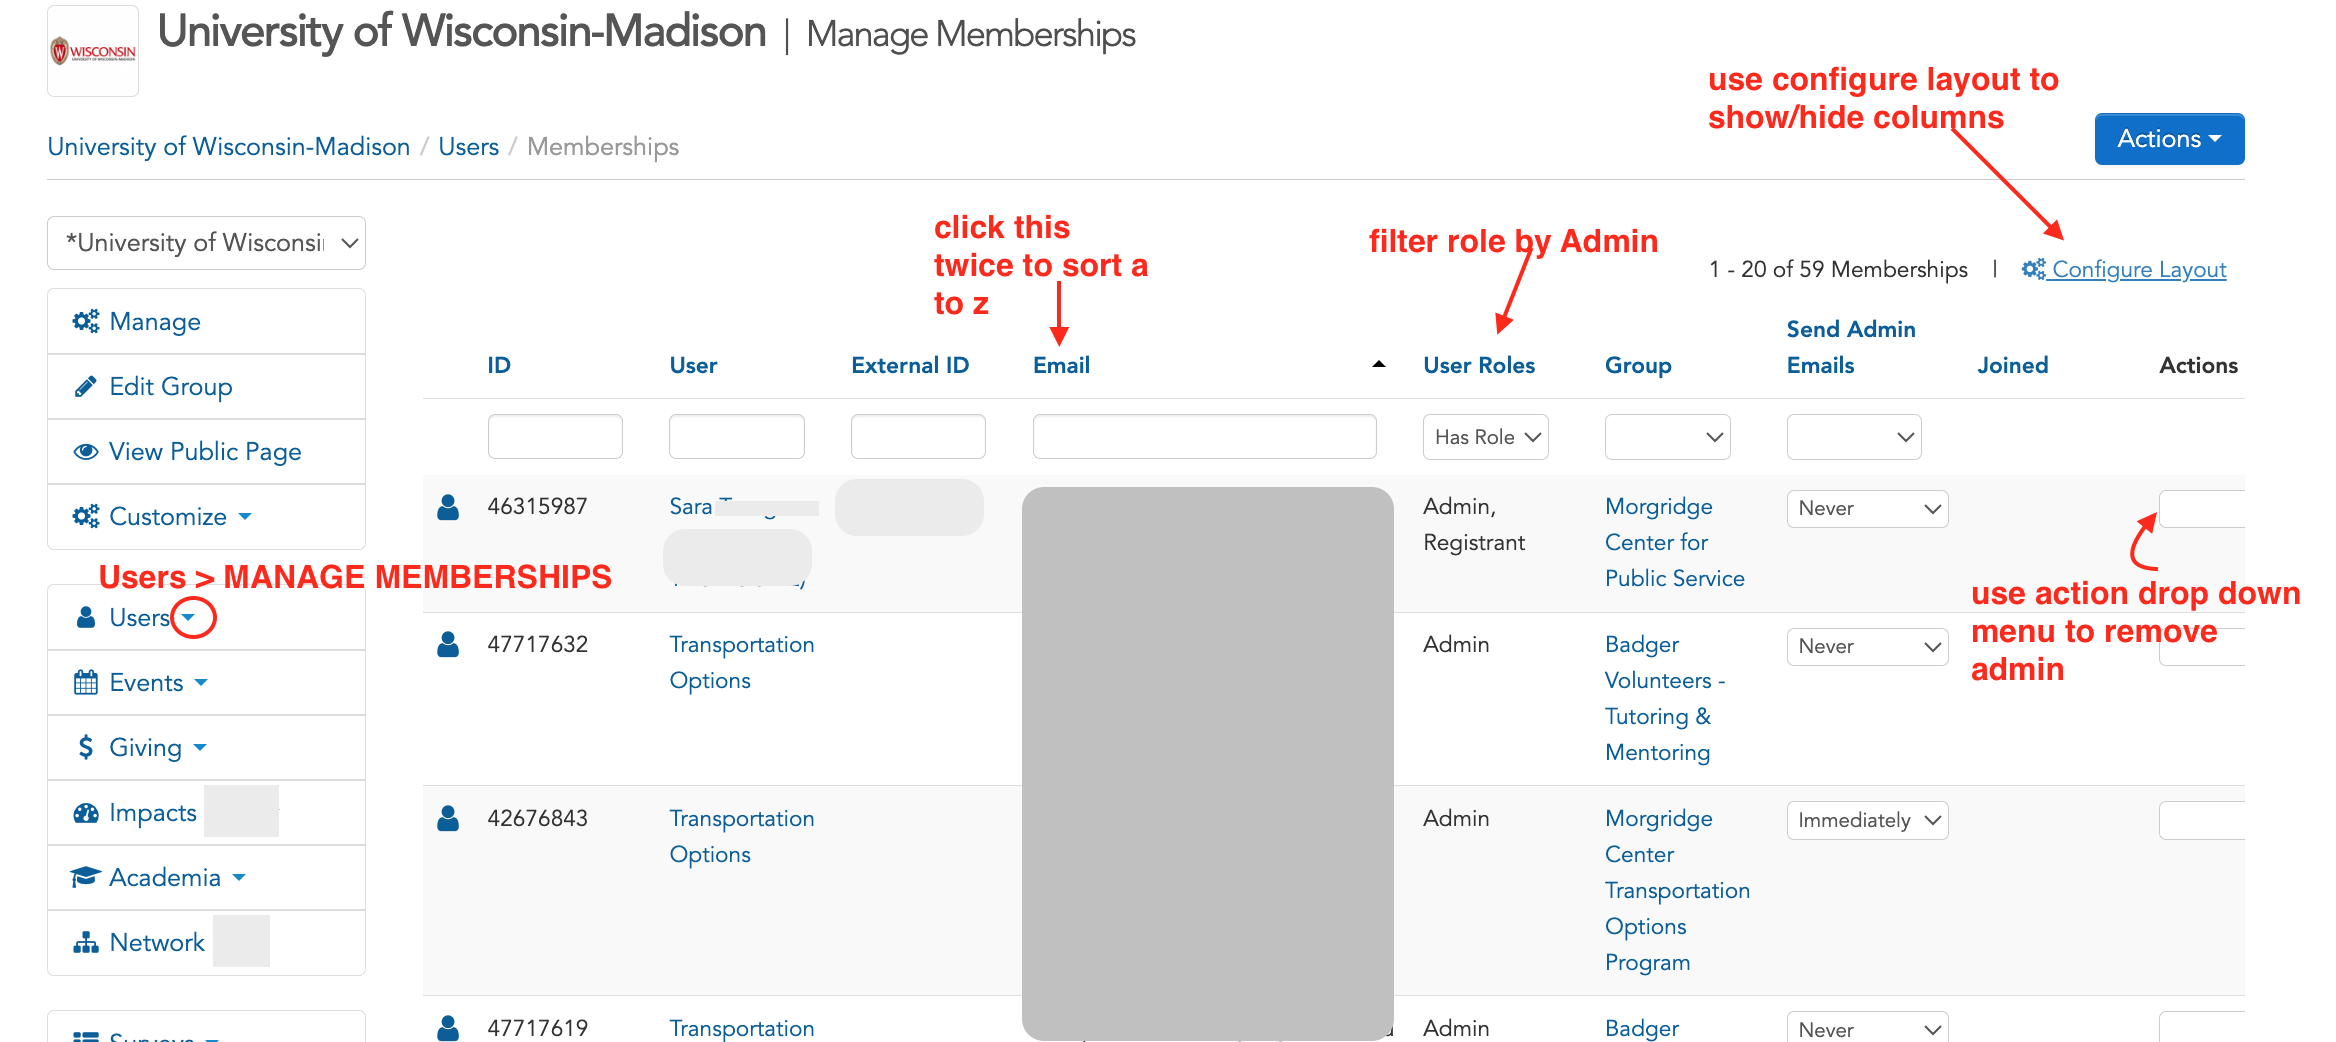Open View Public Page menu item
The width and height of the screenshot is (2336, 1042).
click(206, 451)
